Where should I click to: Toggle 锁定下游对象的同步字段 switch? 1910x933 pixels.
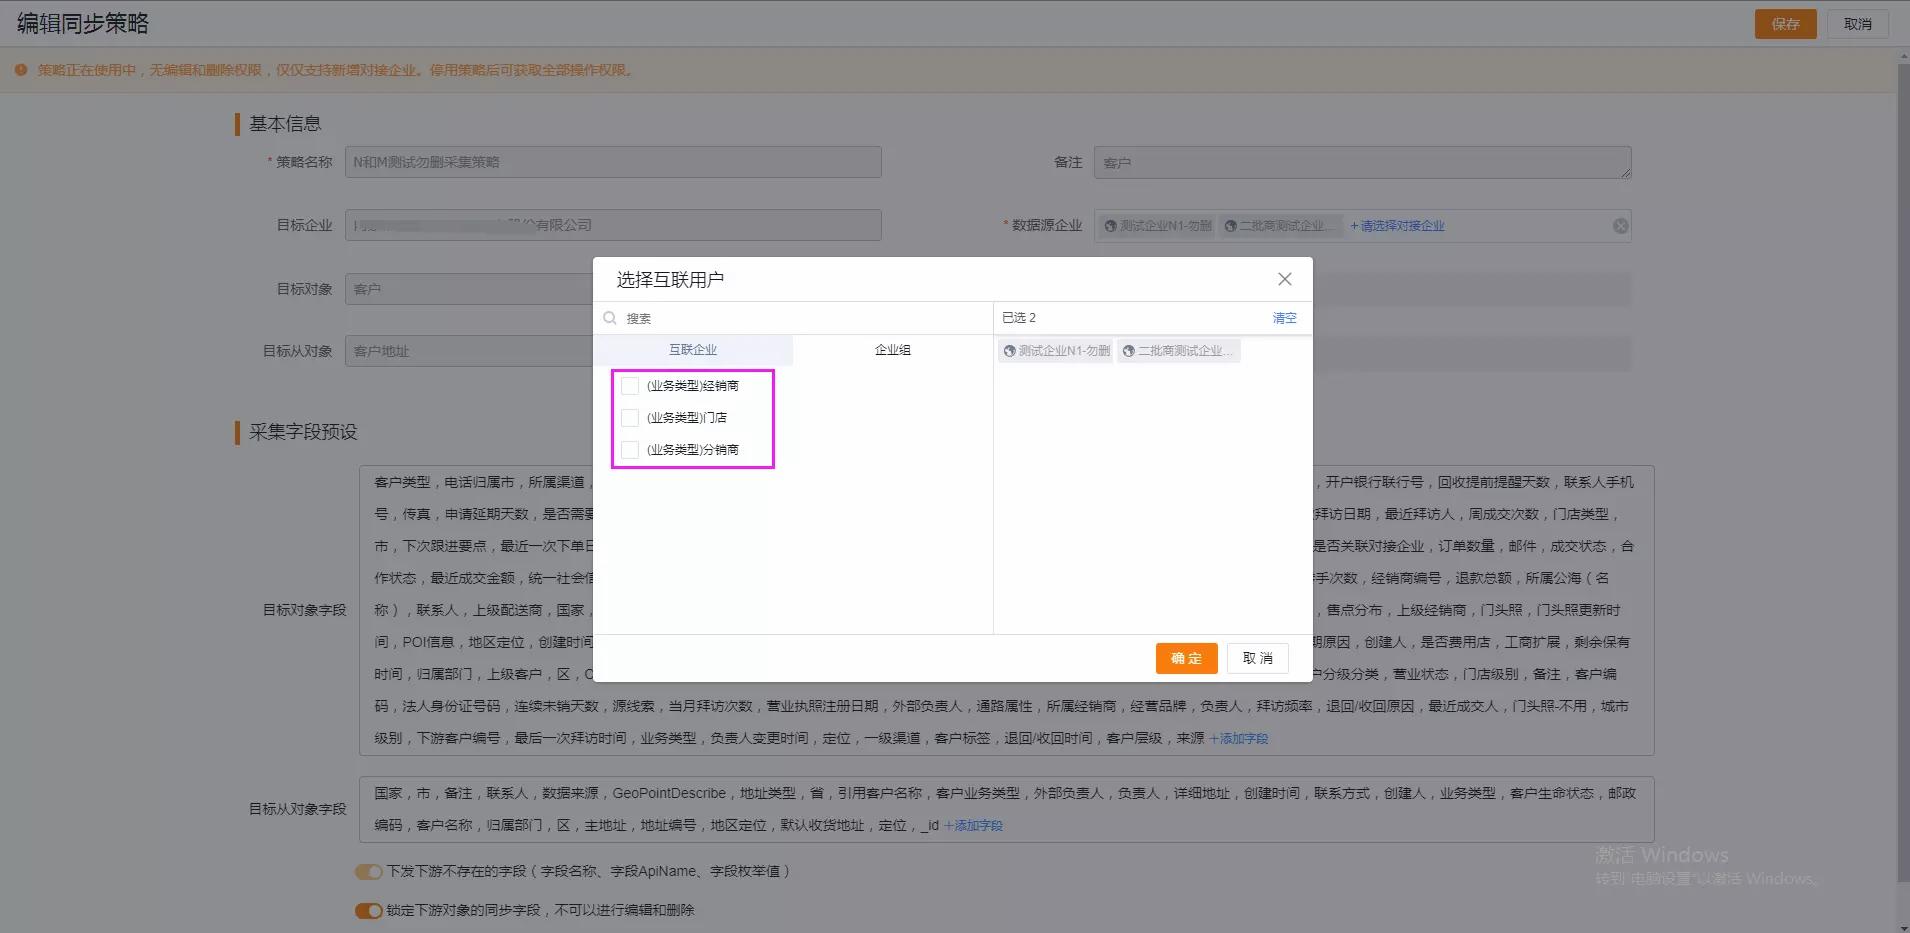pyautogui.click(x=368, y=910)
